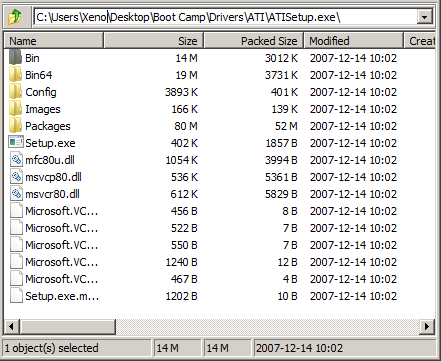Sort by the Modified column header
This screenshot has height=361, width=441.
click(354, 41)
